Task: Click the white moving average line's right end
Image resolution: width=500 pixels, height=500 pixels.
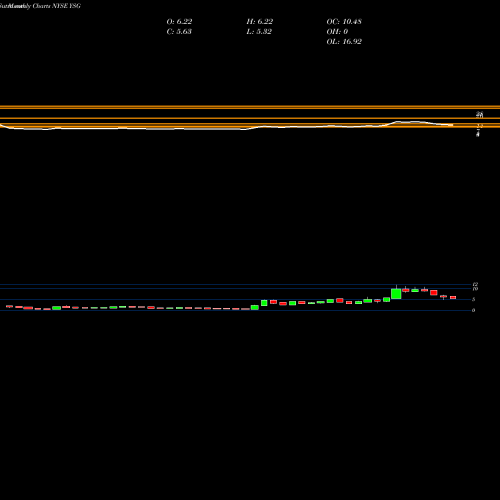Action: 451,125
